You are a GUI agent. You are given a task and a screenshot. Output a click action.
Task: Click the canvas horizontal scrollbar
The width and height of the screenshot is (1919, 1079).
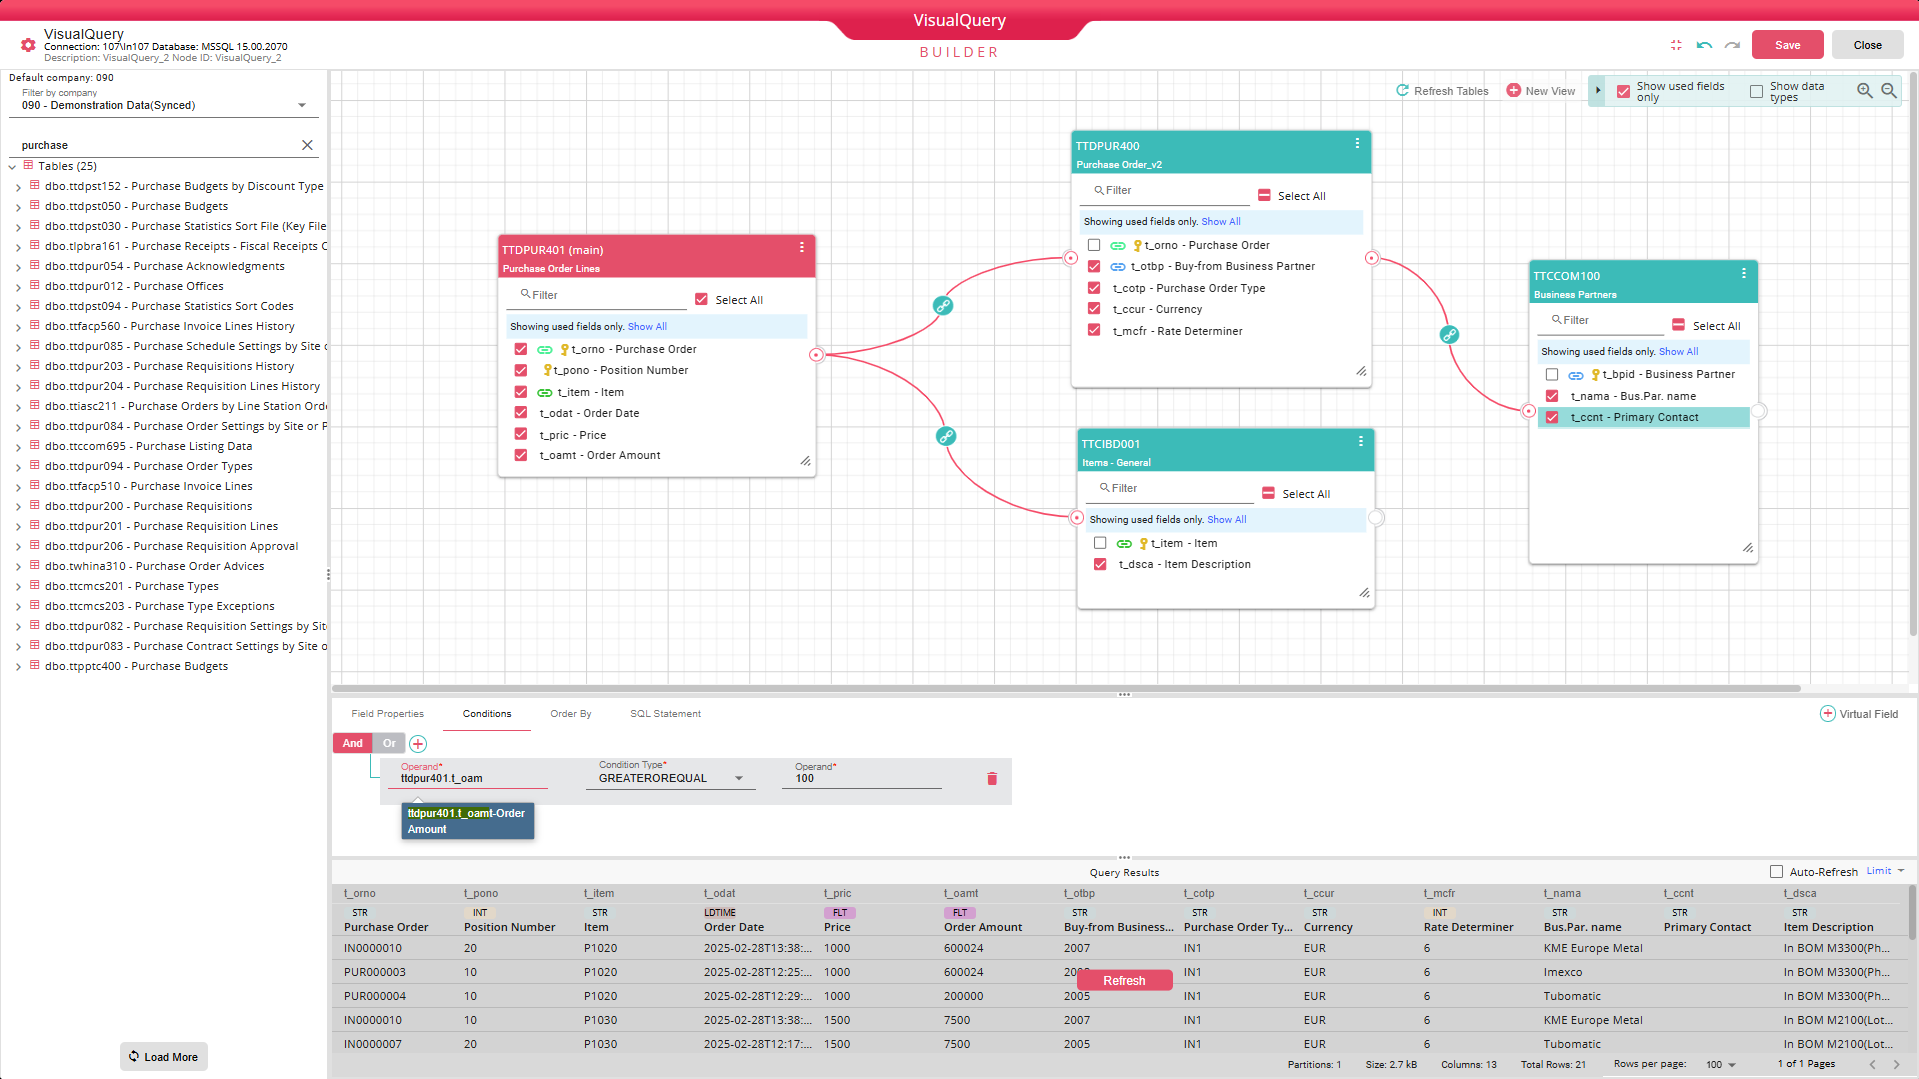1065,688
